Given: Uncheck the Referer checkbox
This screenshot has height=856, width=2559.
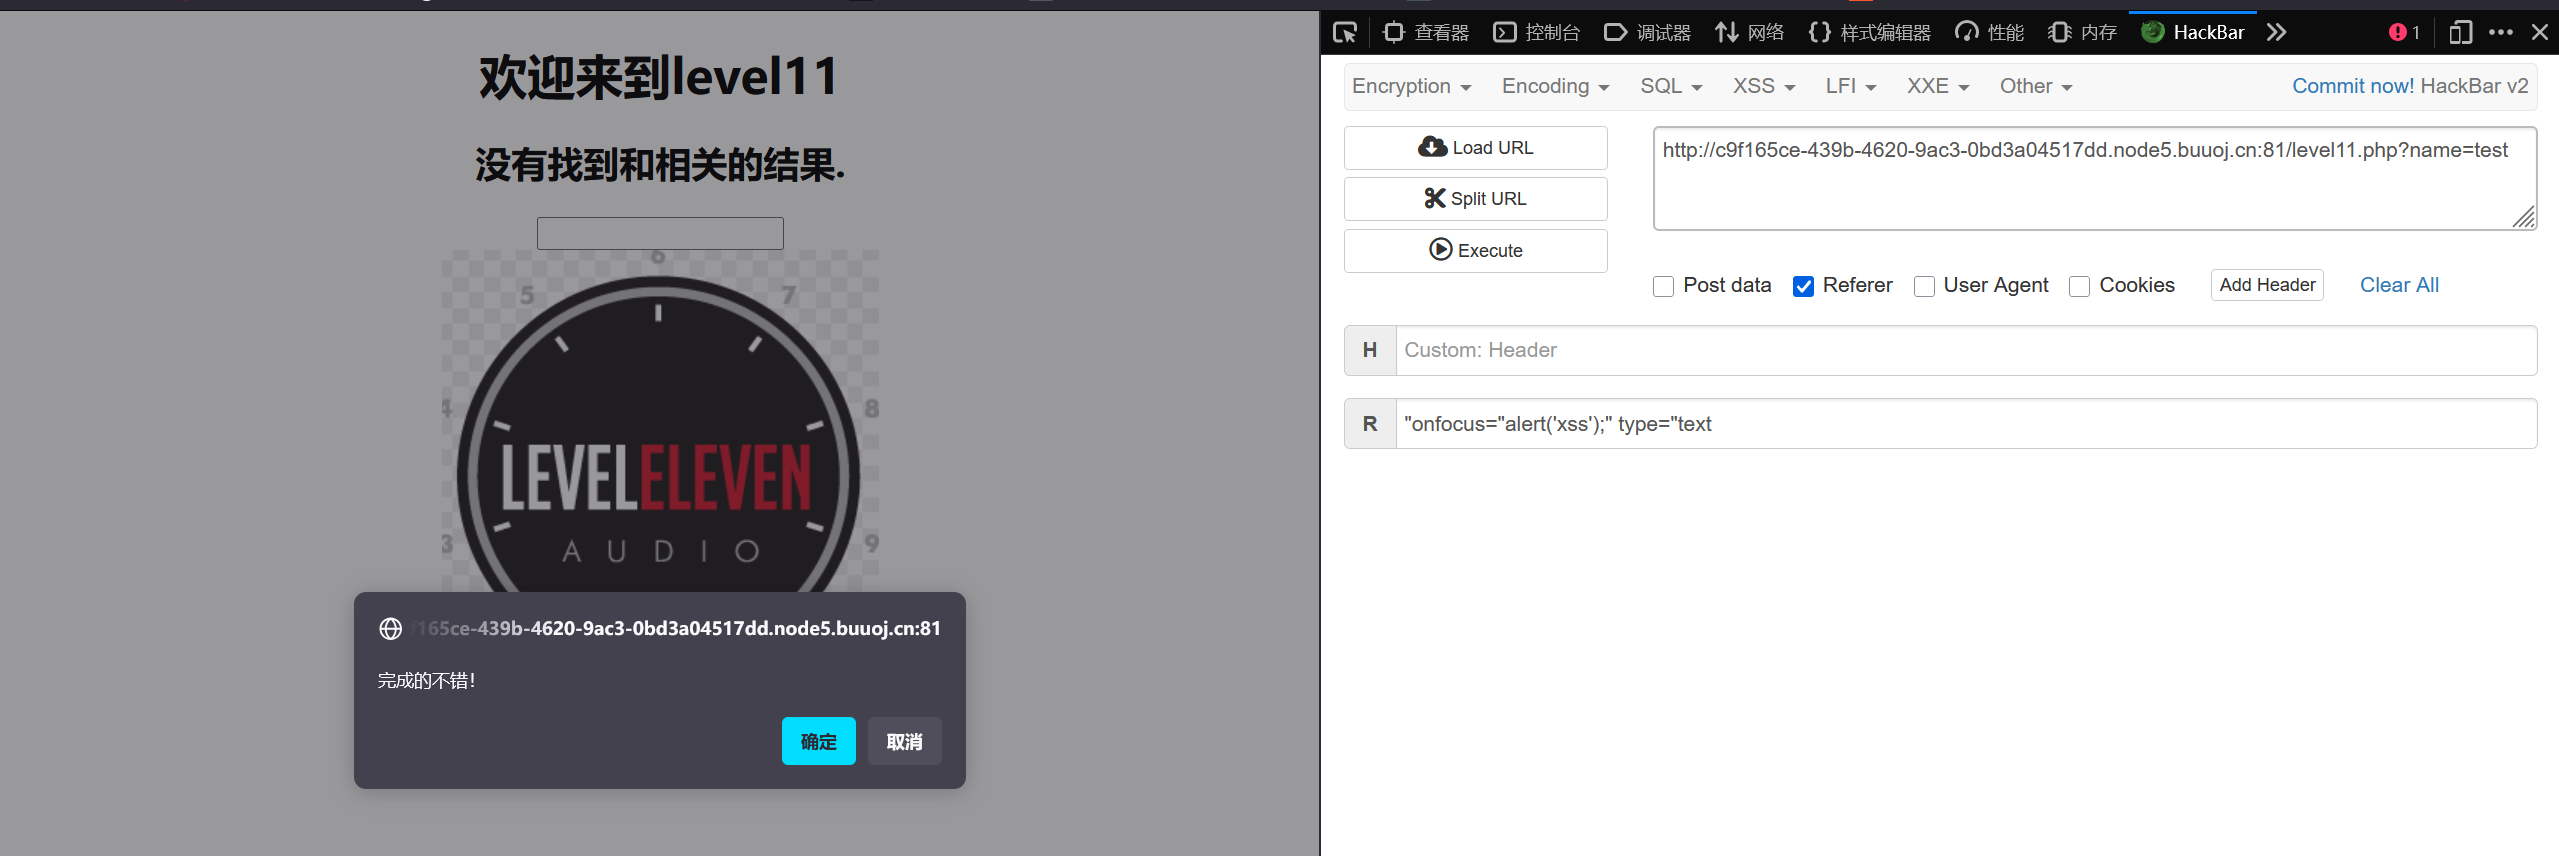Looking at the screenshot, I should (x=1803, y=287).
